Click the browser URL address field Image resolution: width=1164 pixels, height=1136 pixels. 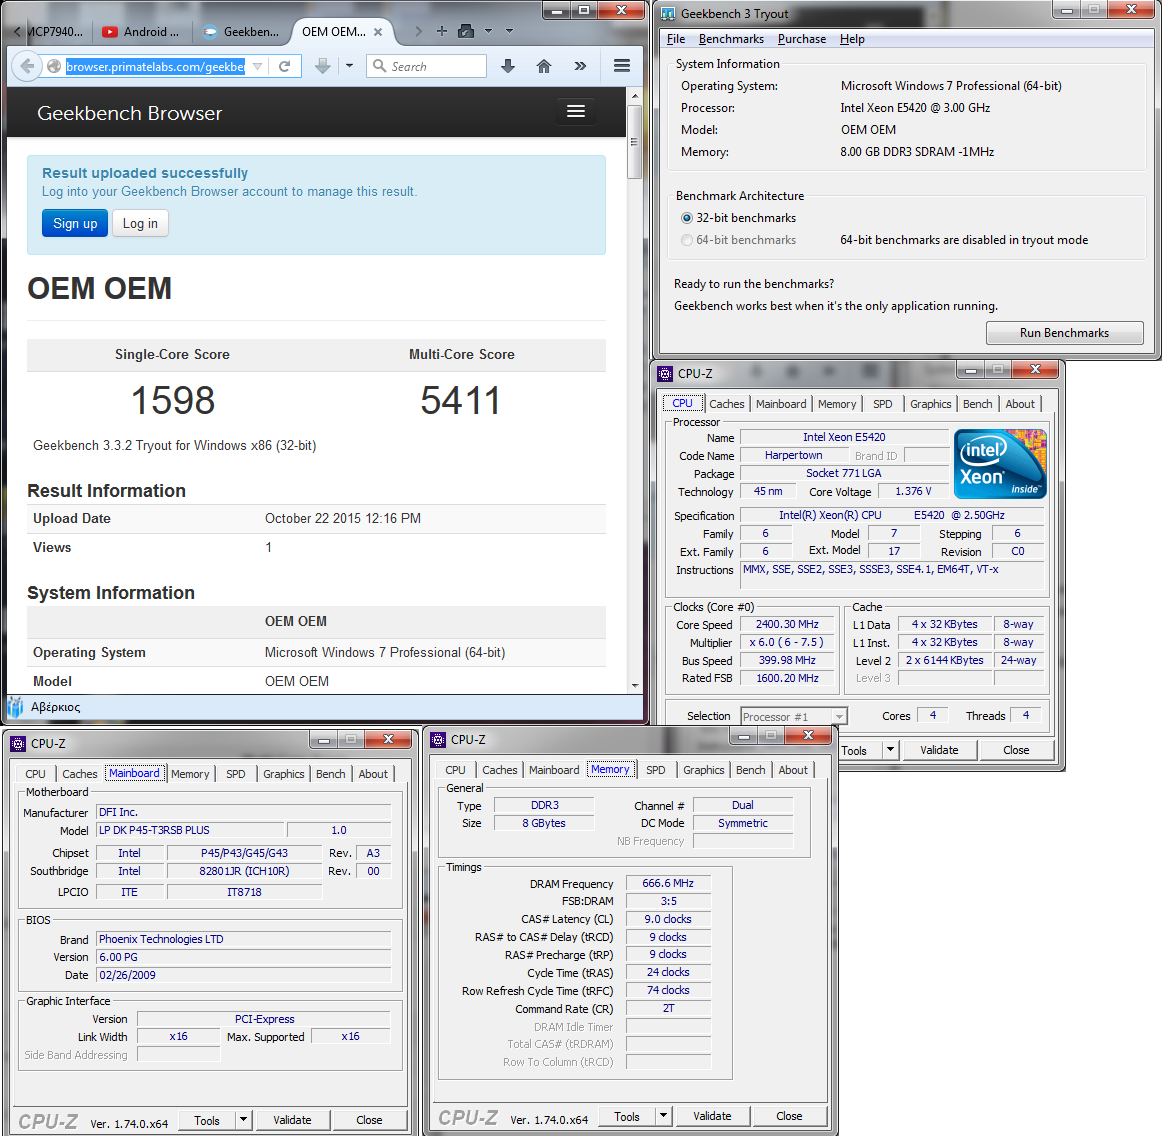tap(155, 66)
